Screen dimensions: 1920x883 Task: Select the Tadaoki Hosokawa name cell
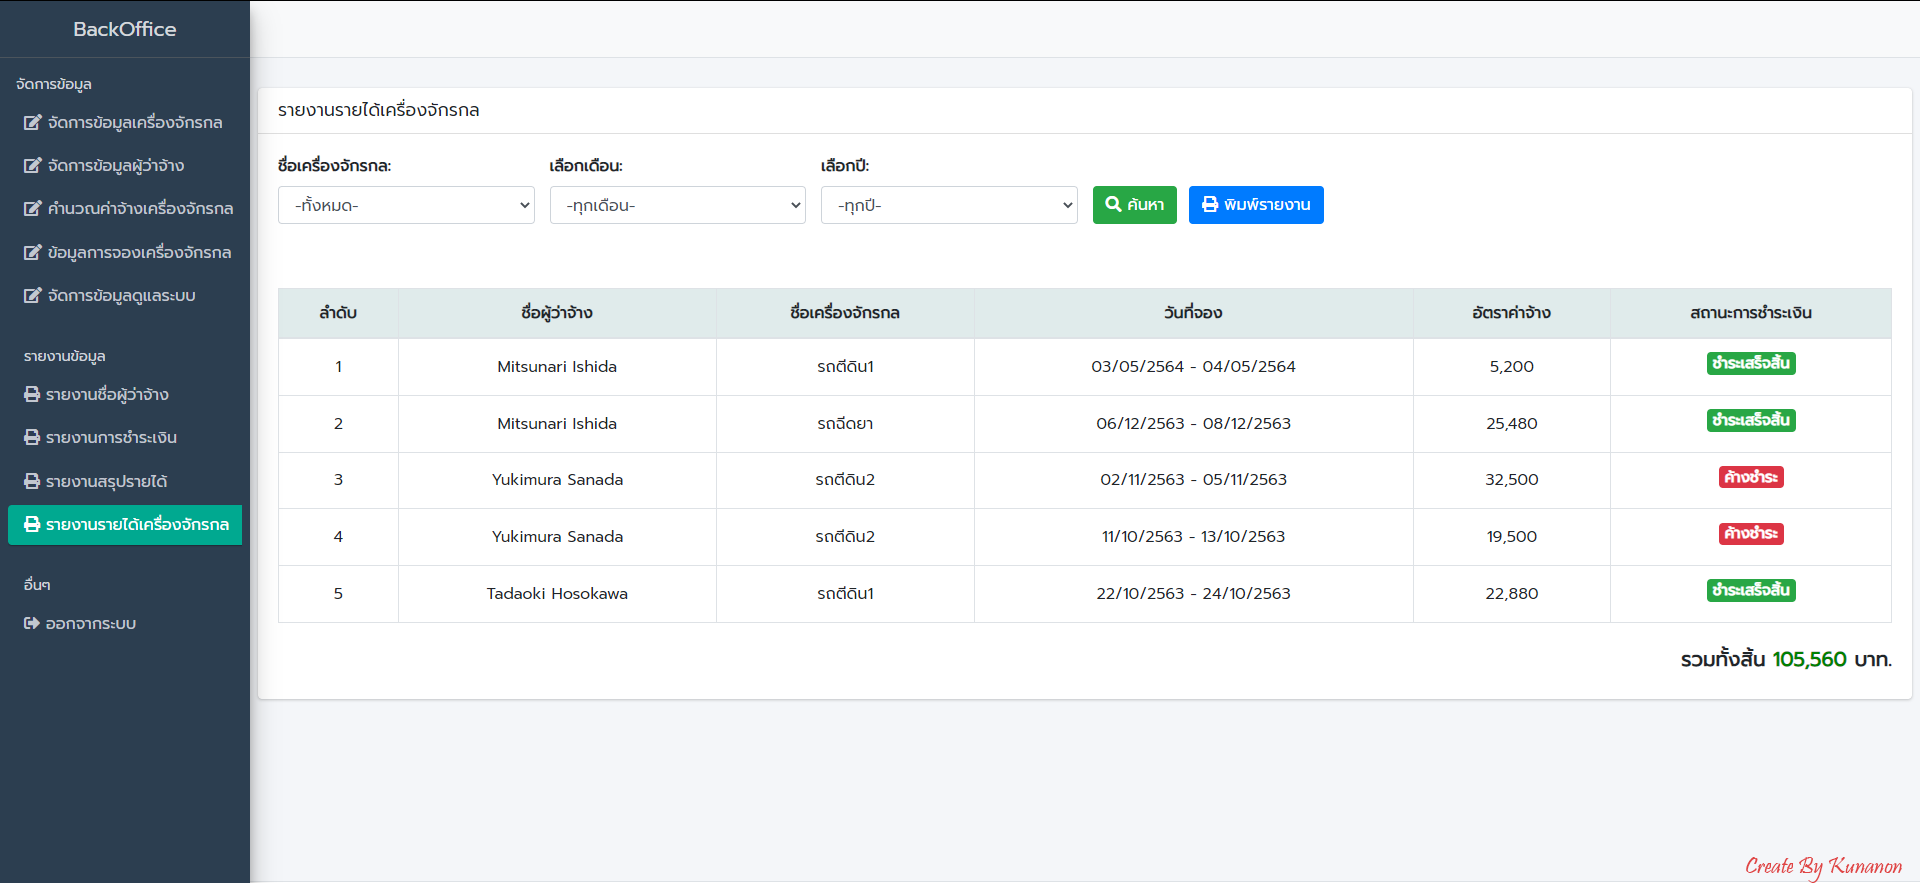[557, 594]
